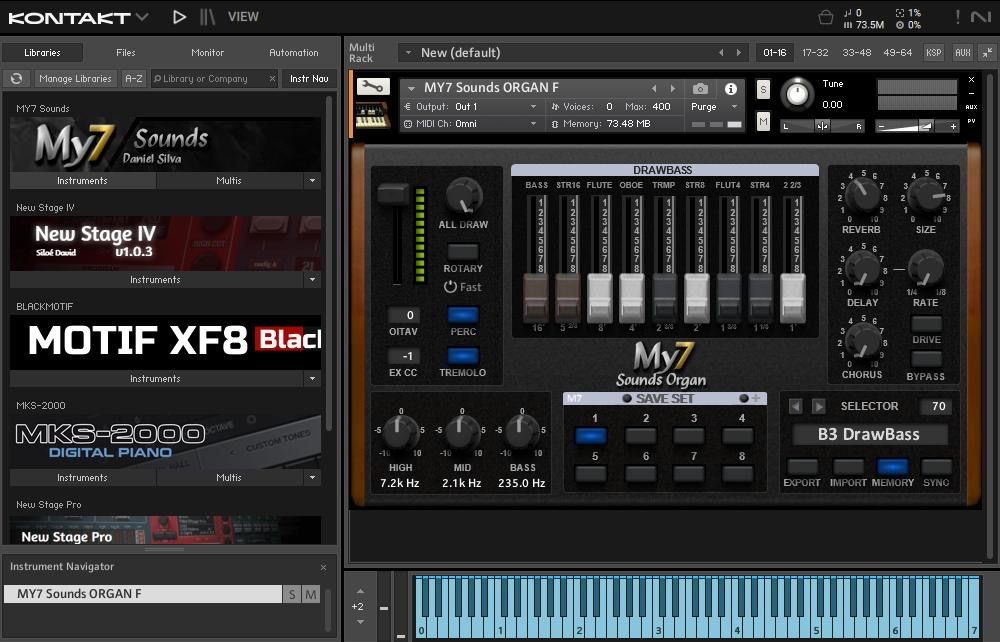The height and width of the screenshot is (642, 1000).
Task: Toggle the PERC button
Action: pos(463,315)
